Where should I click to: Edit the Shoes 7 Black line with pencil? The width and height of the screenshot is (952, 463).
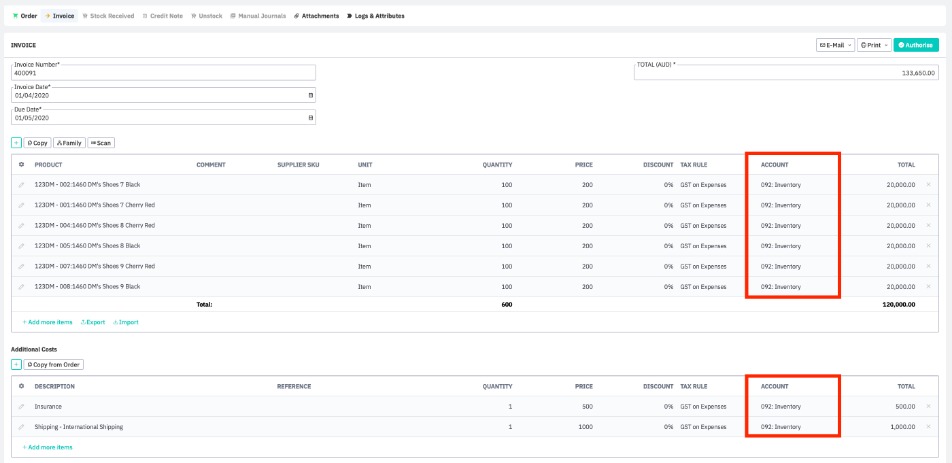click(21, 185)
